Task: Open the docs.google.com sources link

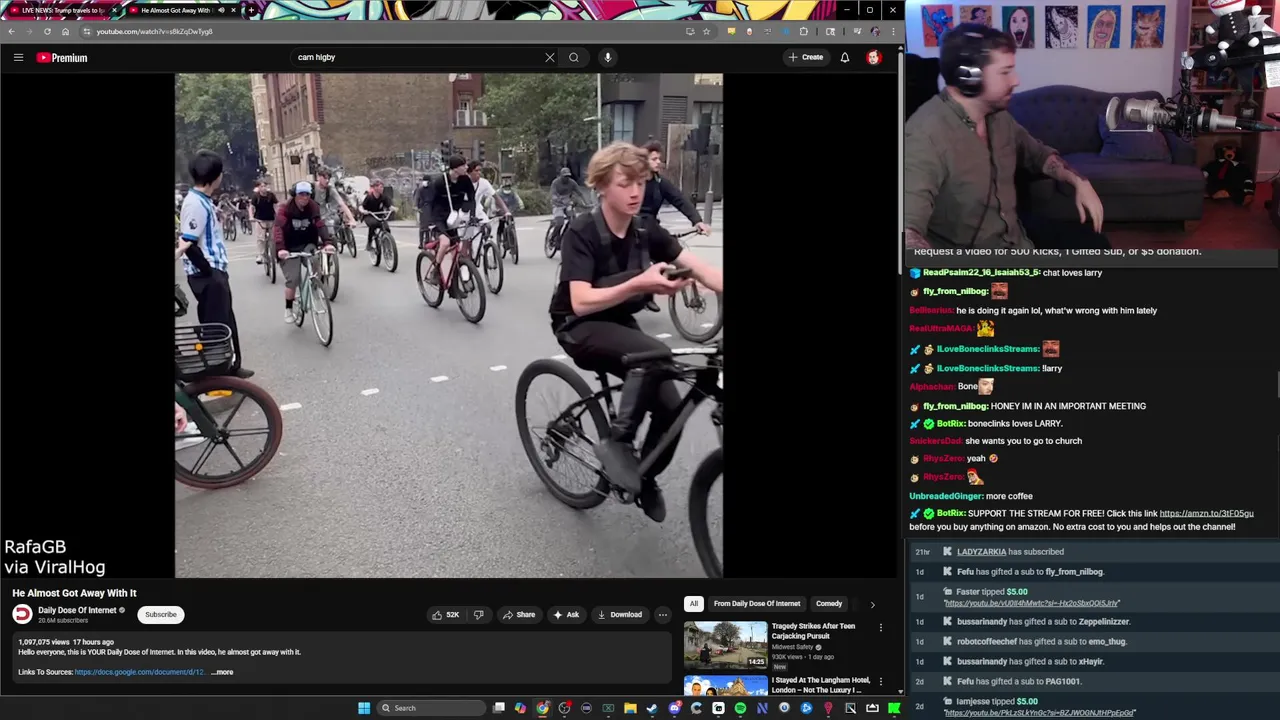Action: point(139,672)
